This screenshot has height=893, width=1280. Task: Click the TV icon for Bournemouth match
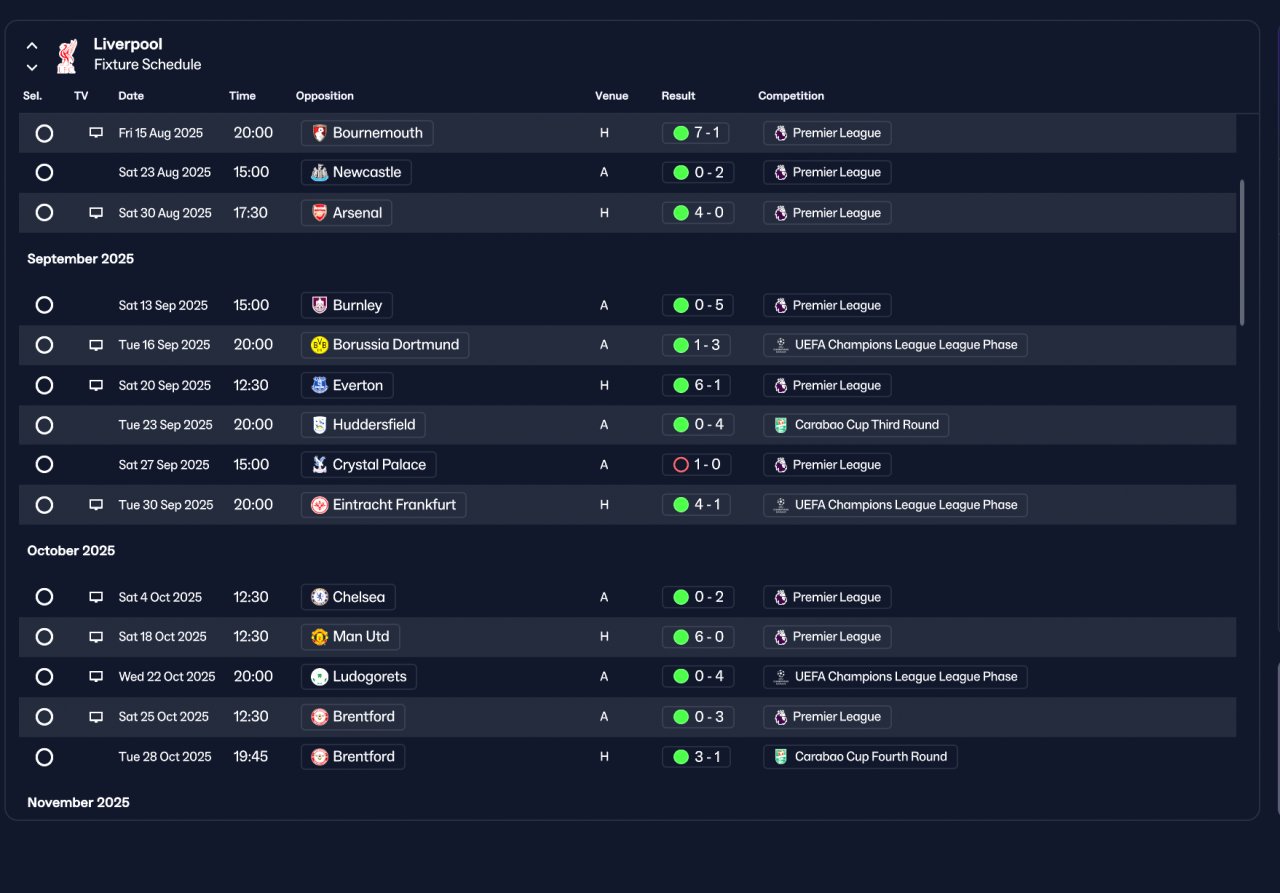tap(96, 133)
